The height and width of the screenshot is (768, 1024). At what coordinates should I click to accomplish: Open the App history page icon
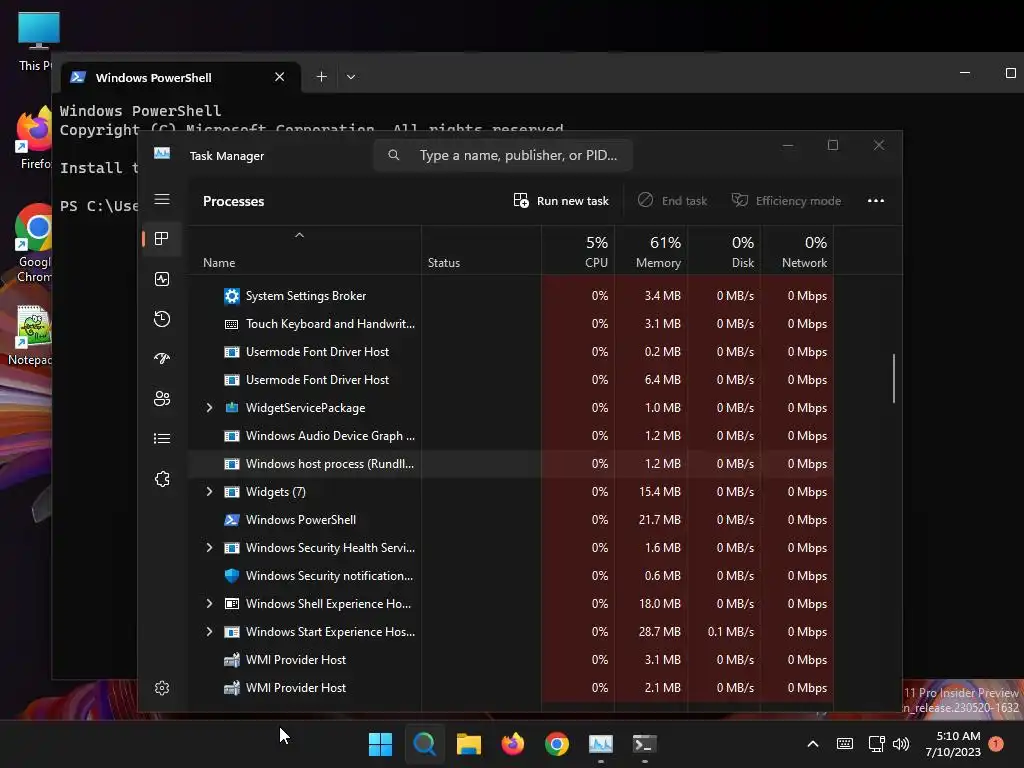pos(162,319)
